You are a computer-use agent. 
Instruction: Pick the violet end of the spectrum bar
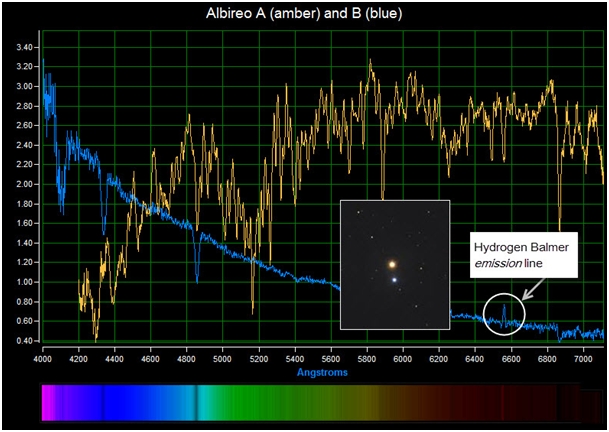48,401
